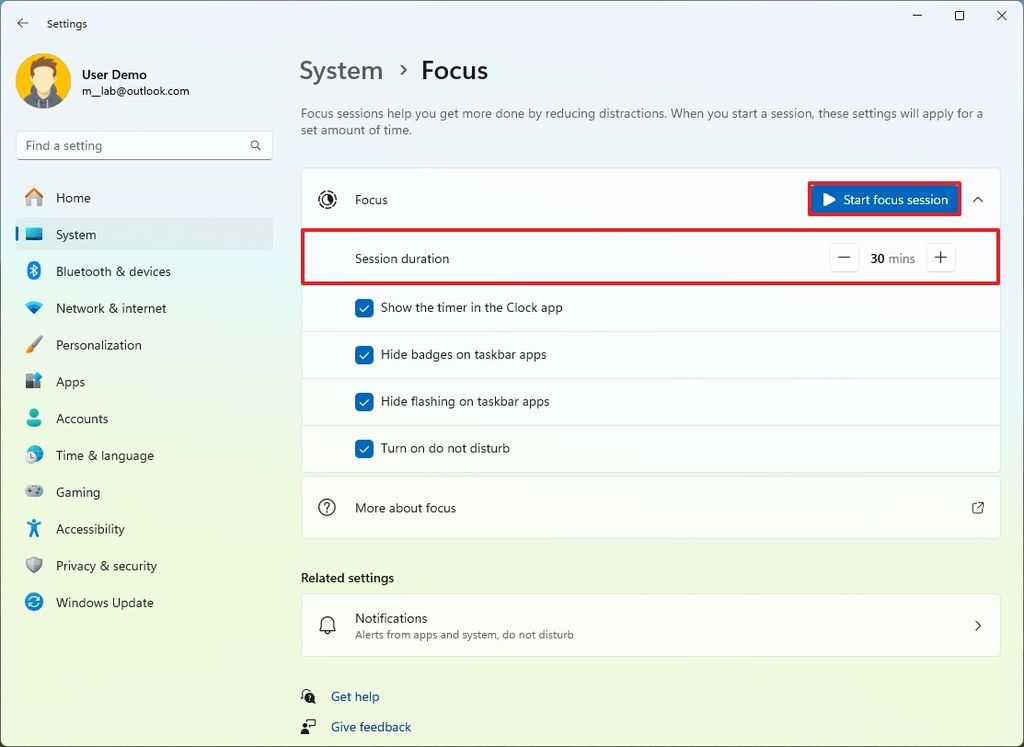
Task: Open Accessibility via its person icon
Action: pos(33,529)
